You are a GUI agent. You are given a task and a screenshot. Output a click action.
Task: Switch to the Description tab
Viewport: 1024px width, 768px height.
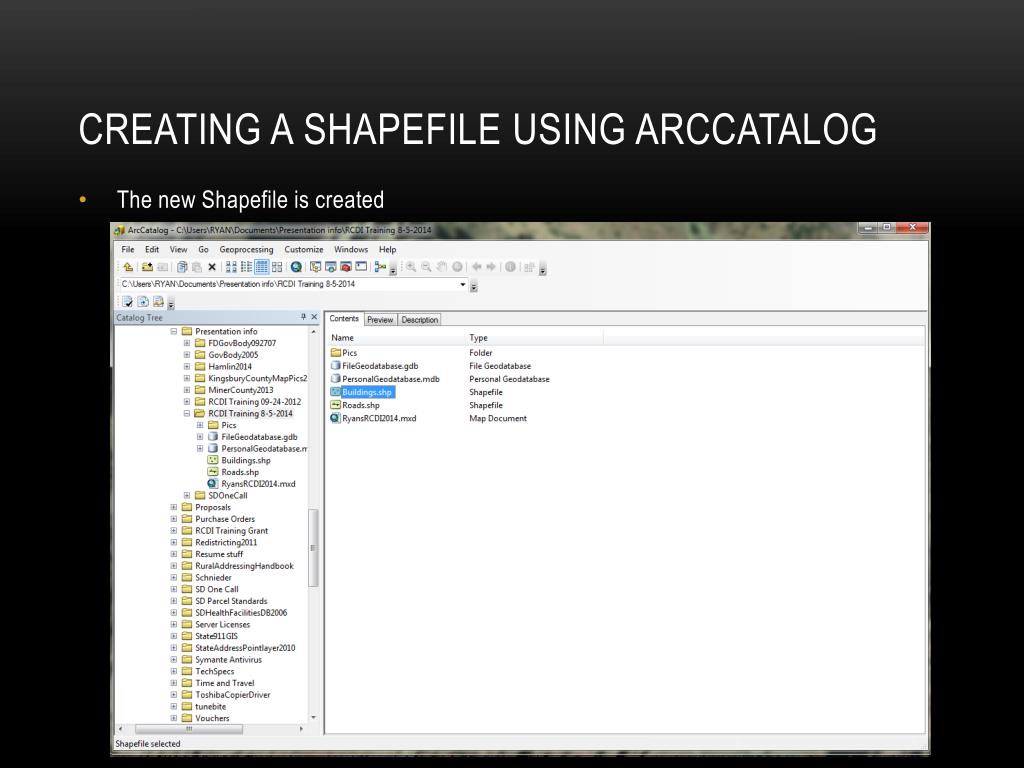tap(420, 320)
